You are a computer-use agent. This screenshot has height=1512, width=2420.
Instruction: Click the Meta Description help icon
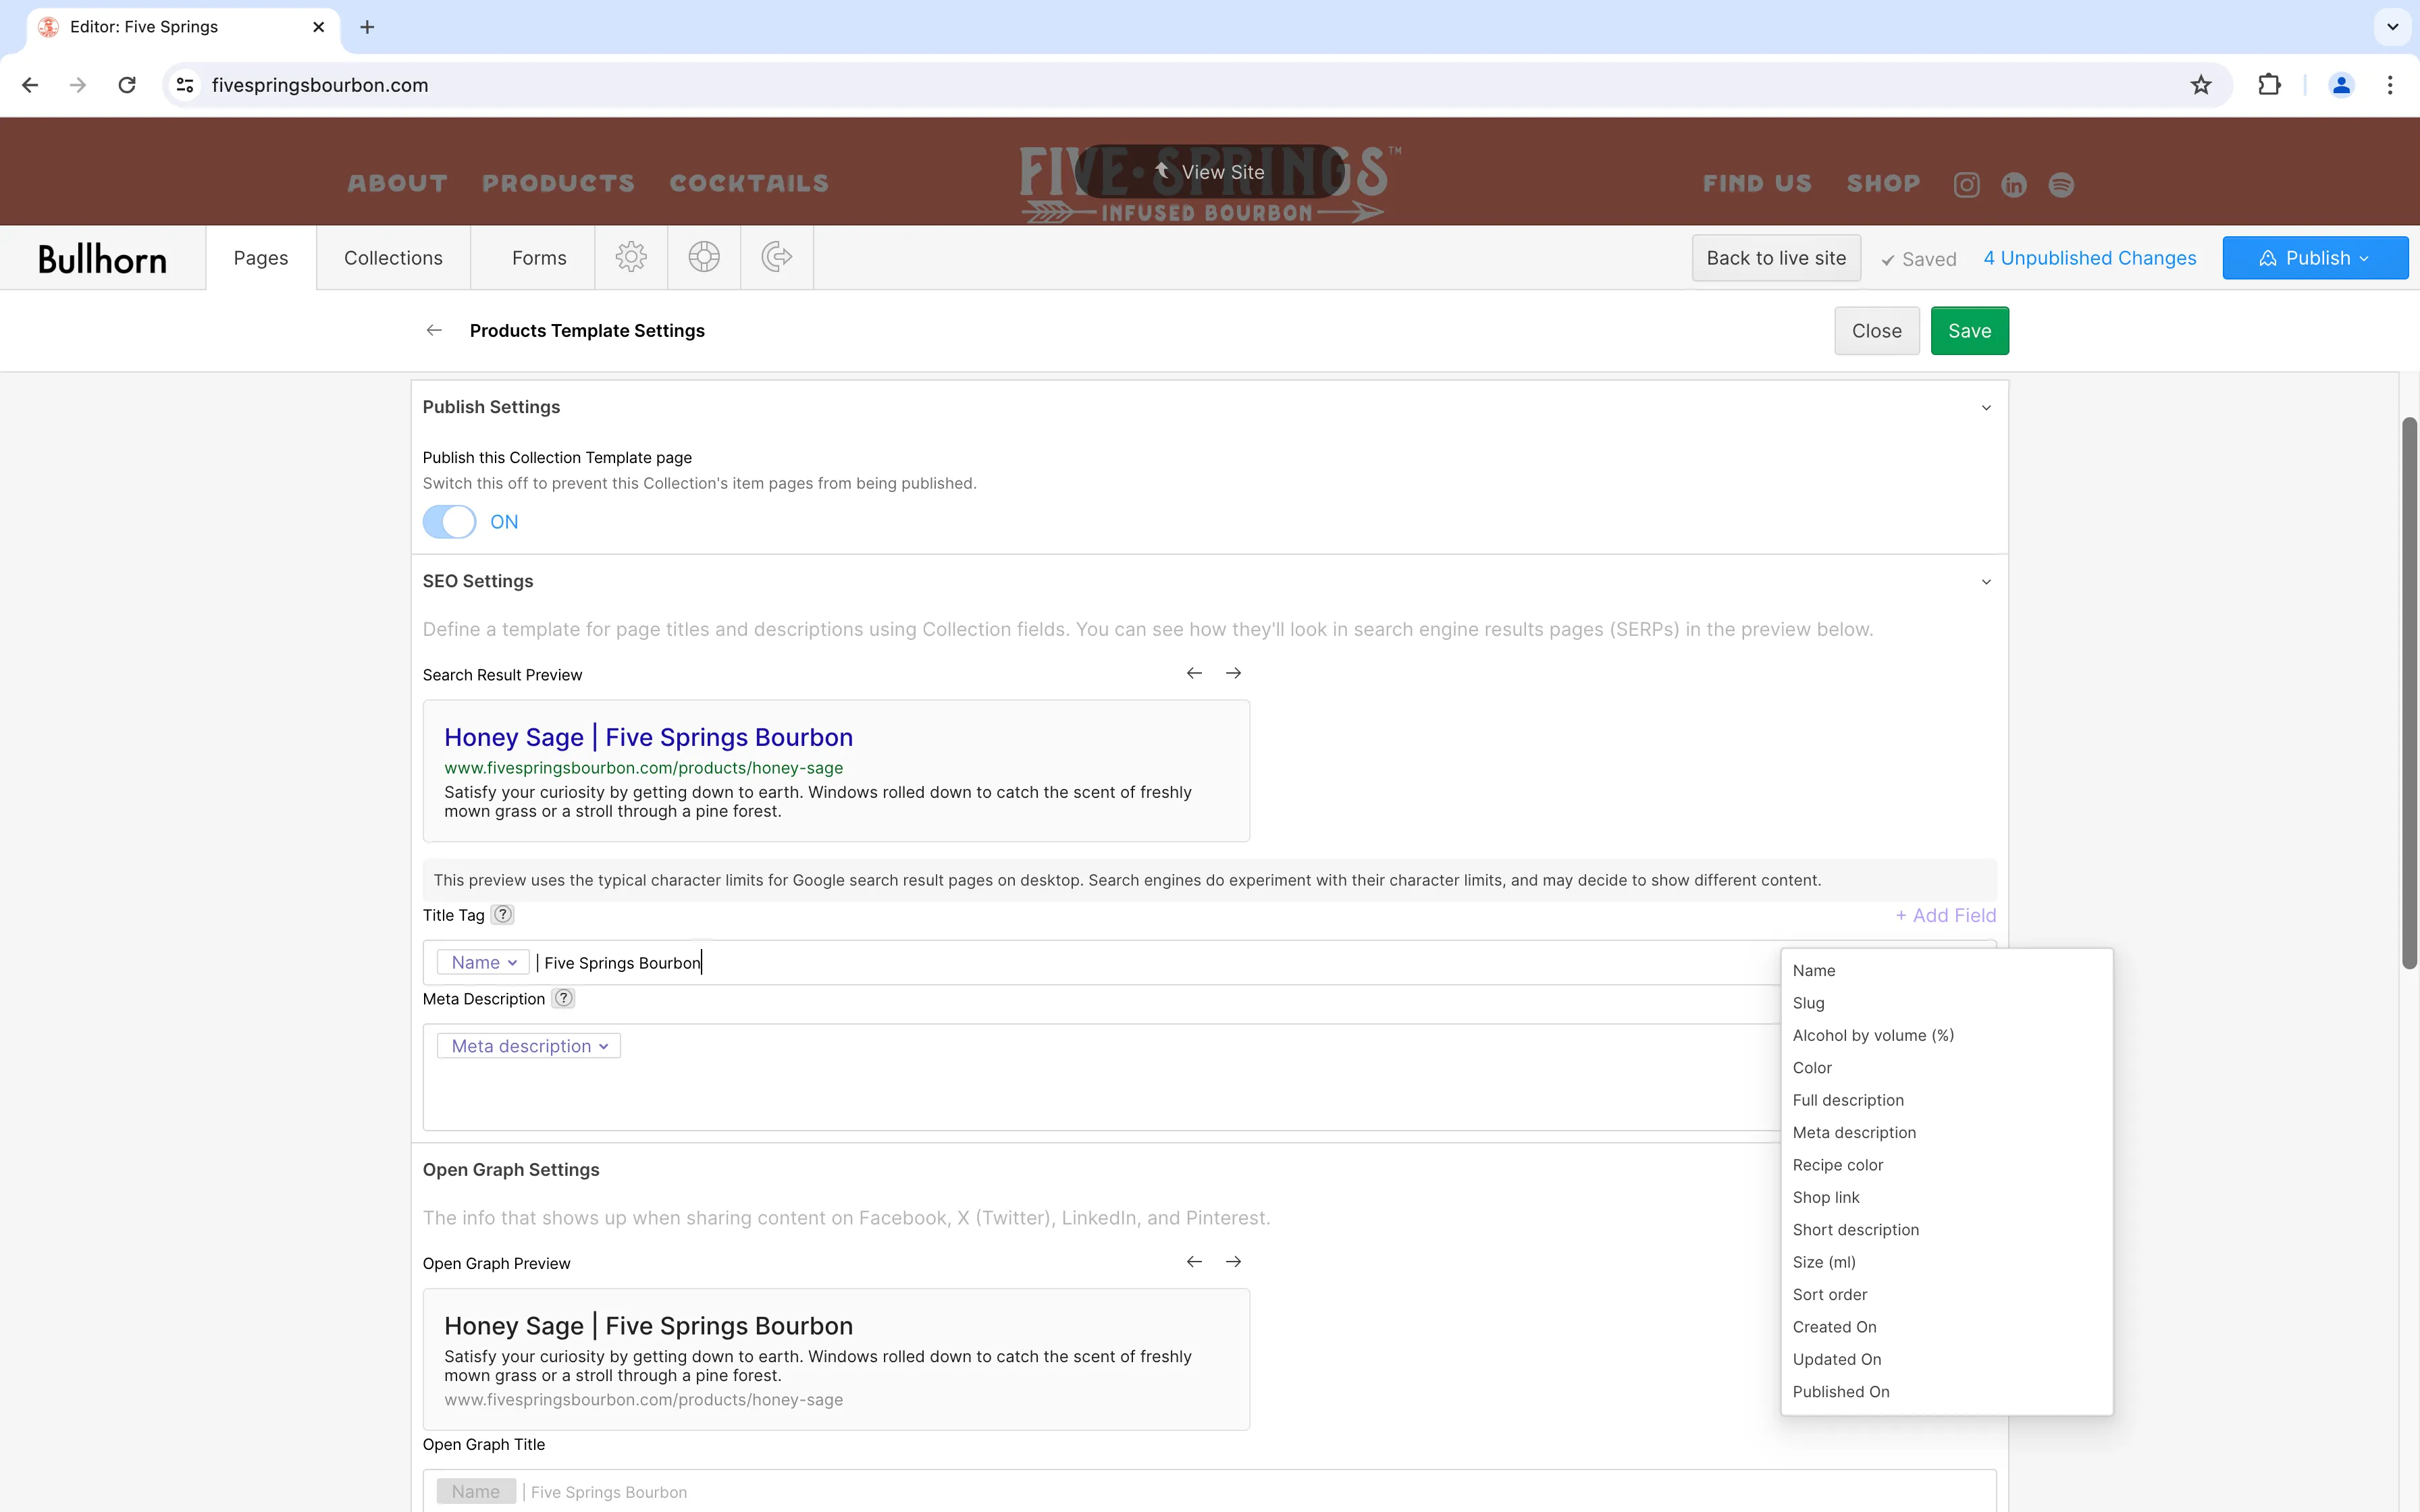[x=564, y=997]
